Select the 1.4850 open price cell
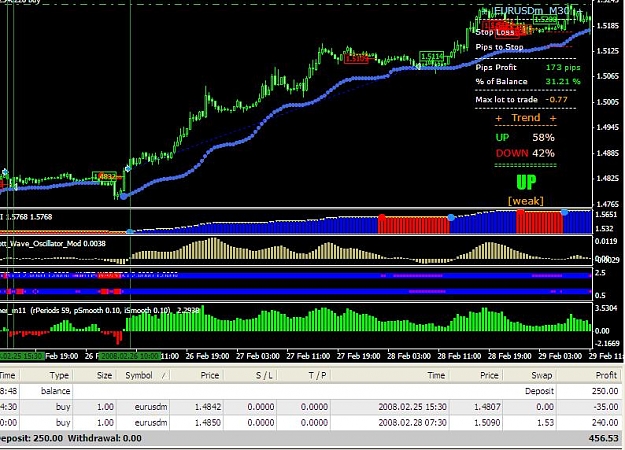 pyautogui.click(x=208, y=422)
